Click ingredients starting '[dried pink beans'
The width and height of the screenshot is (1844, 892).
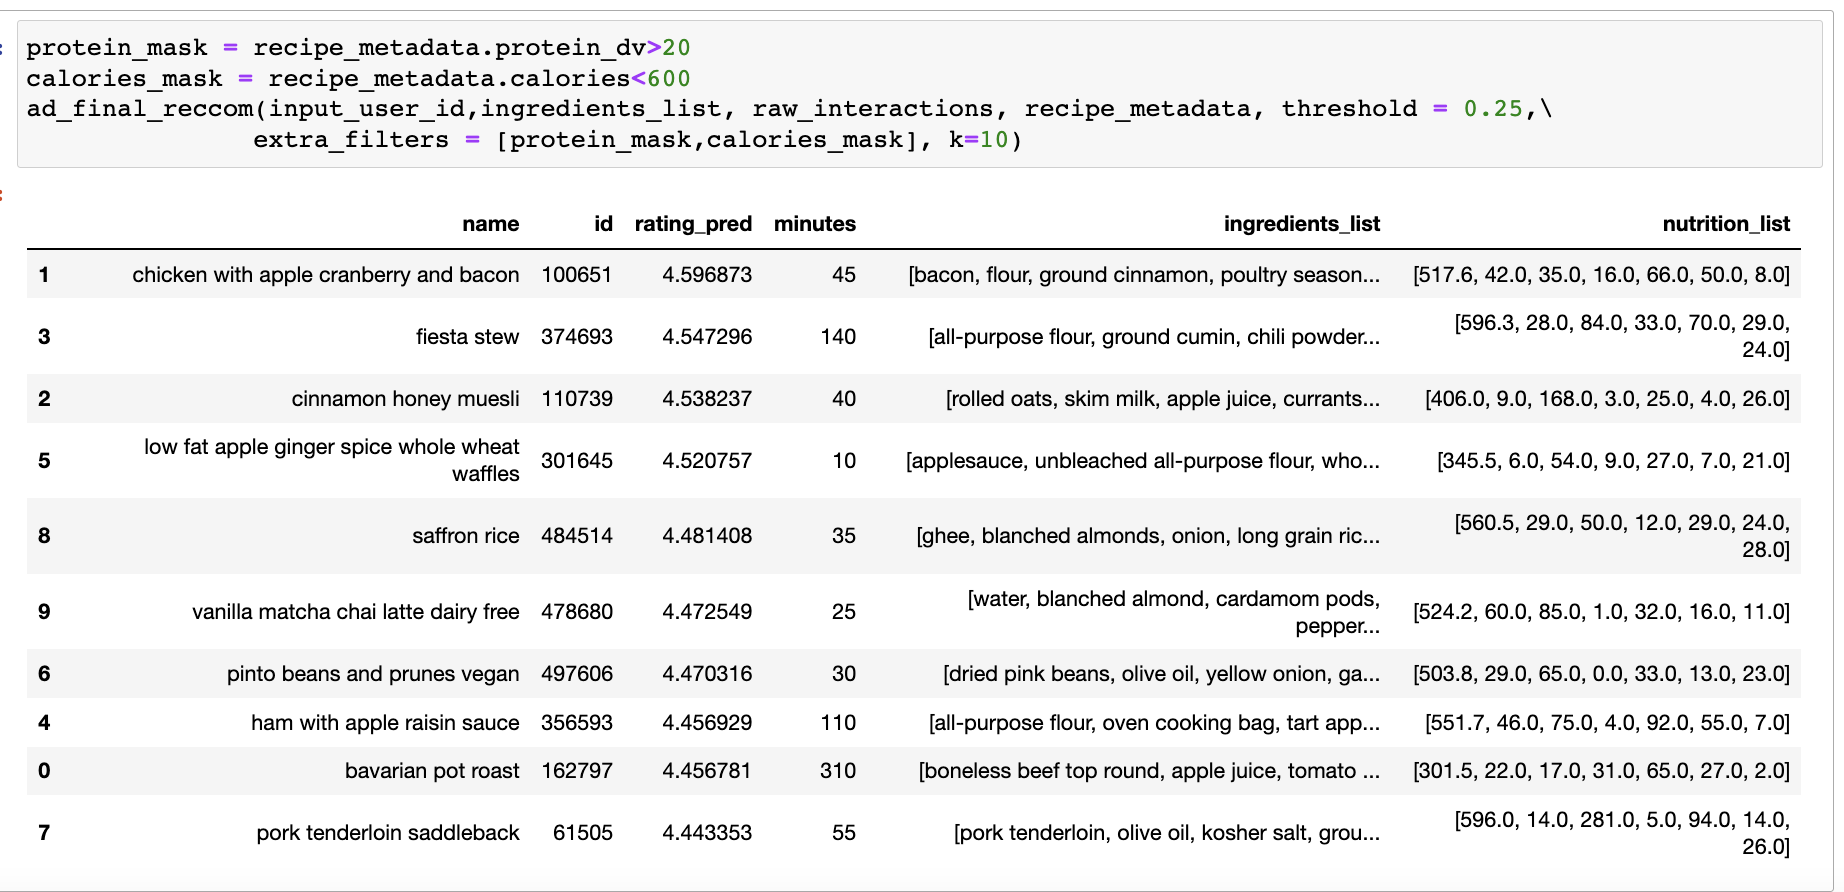tap(1161, 674)
